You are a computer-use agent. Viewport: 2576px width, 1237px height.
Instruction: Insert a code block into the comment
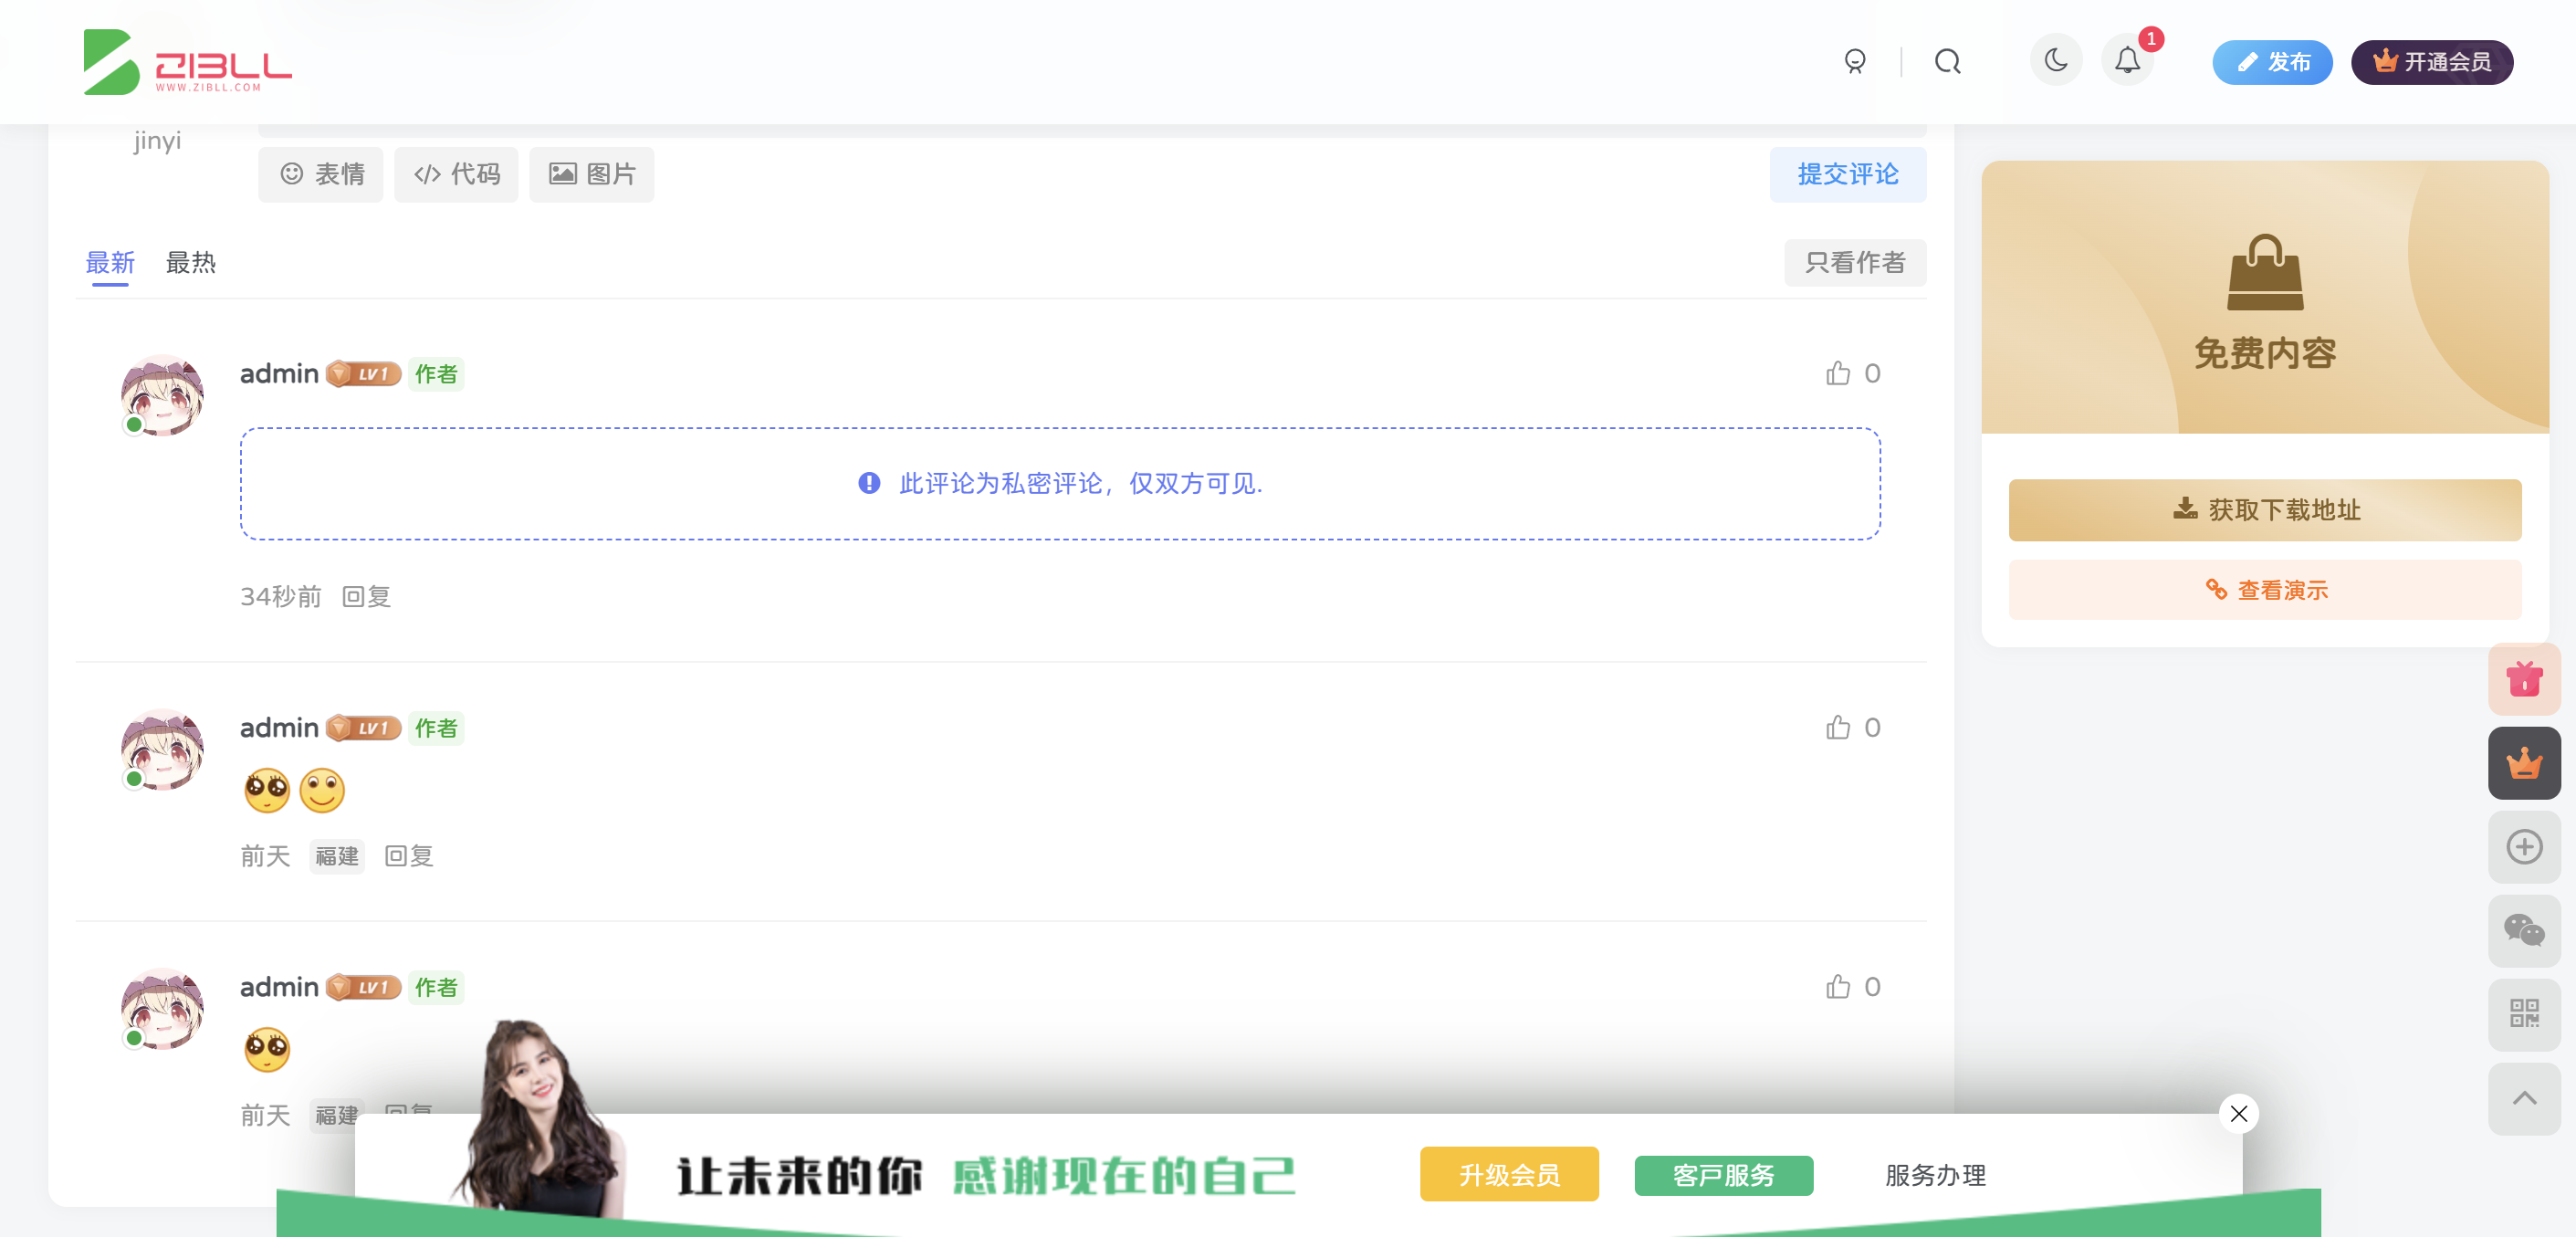pyautogui.click(x=456, y=174)
